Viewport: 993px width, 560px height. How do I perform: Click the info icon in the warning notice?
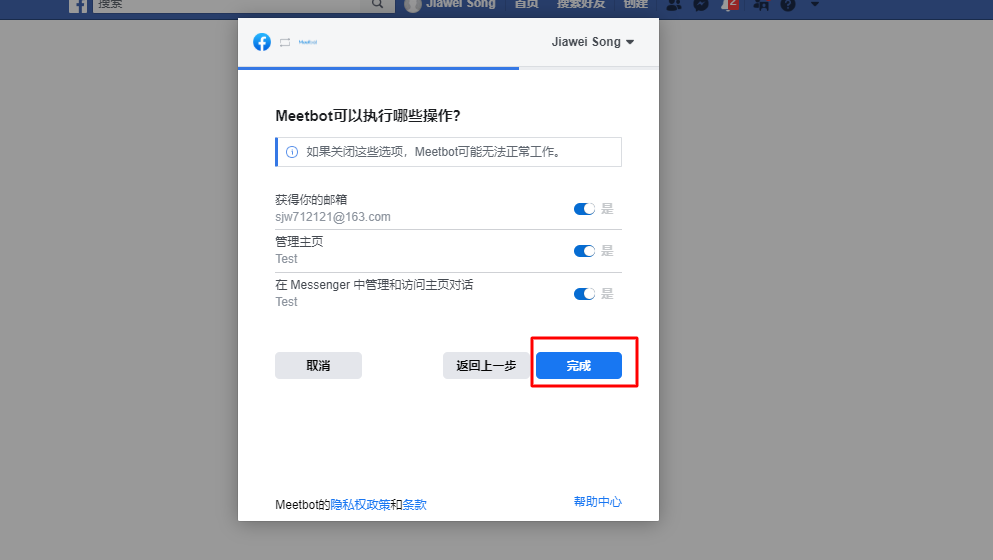(x=292, y=152)
